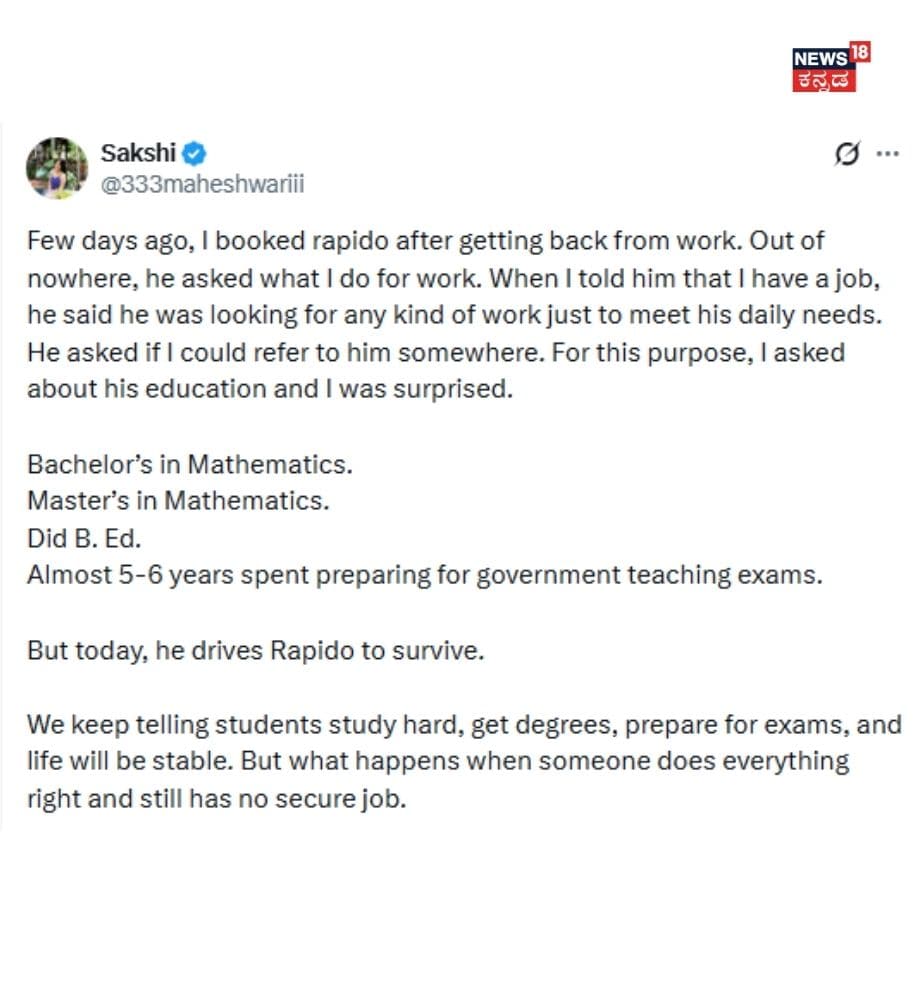Click the blue verified badge

(x=195, y=153)
